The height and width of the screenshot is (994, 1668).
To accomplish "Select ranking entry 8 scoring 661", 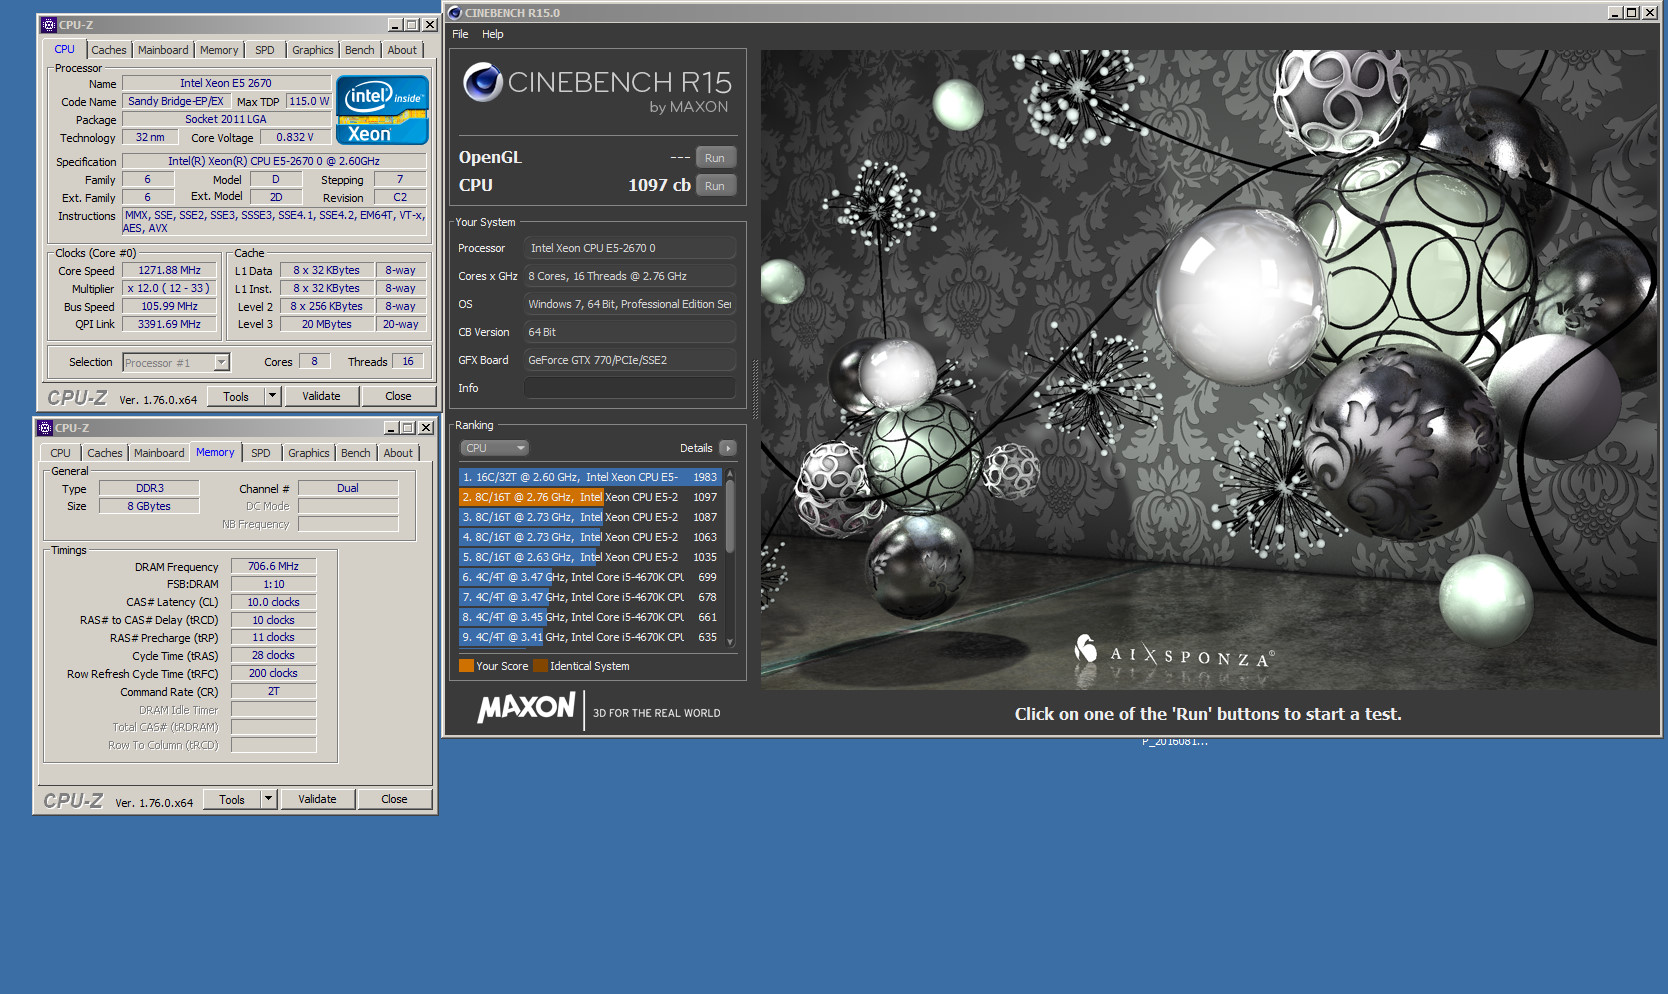I will coord(590,617).
